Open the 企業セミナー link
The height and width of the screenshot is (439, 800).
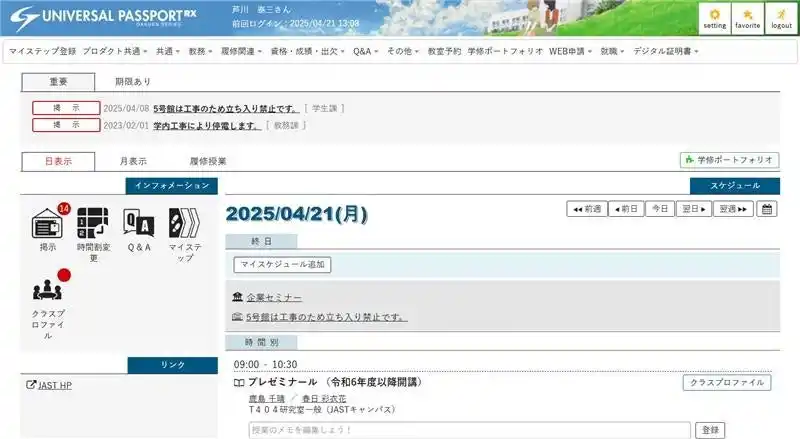[x=274, y=298]
